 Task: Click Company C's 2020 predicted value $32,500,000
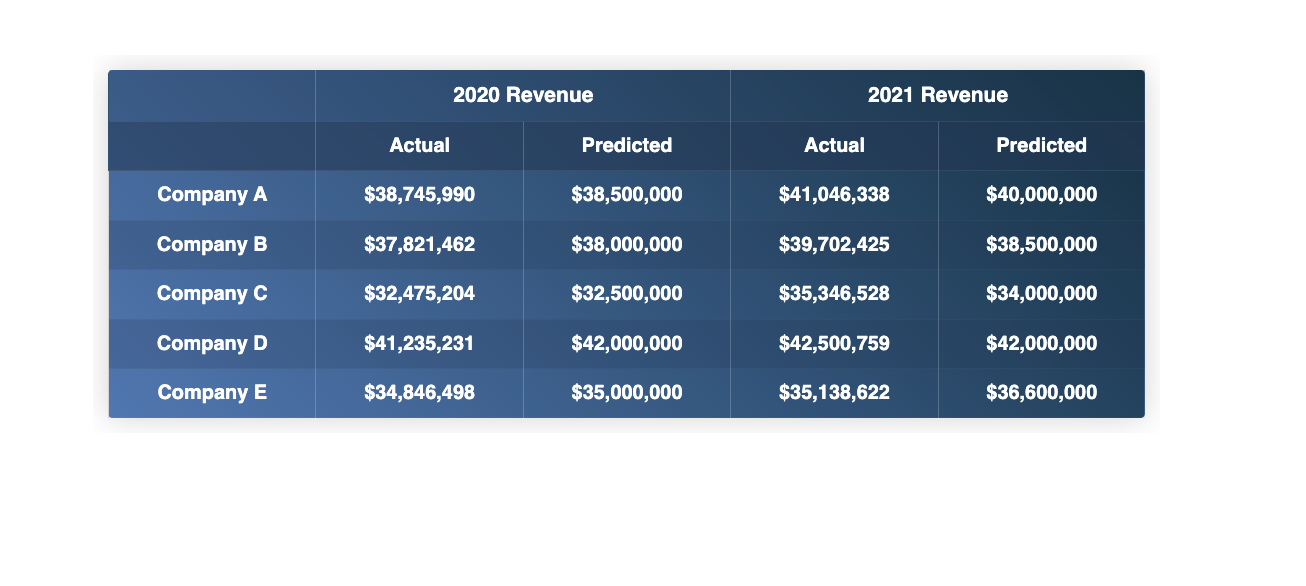point(627,294)
